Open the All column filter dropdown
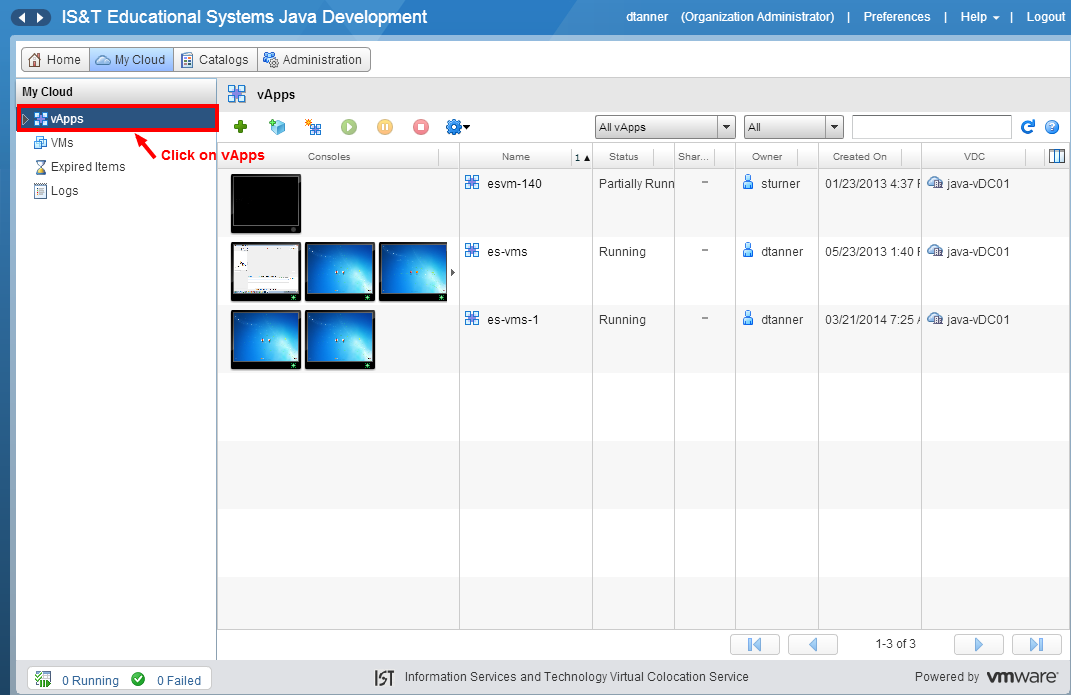 pos(834,127)
